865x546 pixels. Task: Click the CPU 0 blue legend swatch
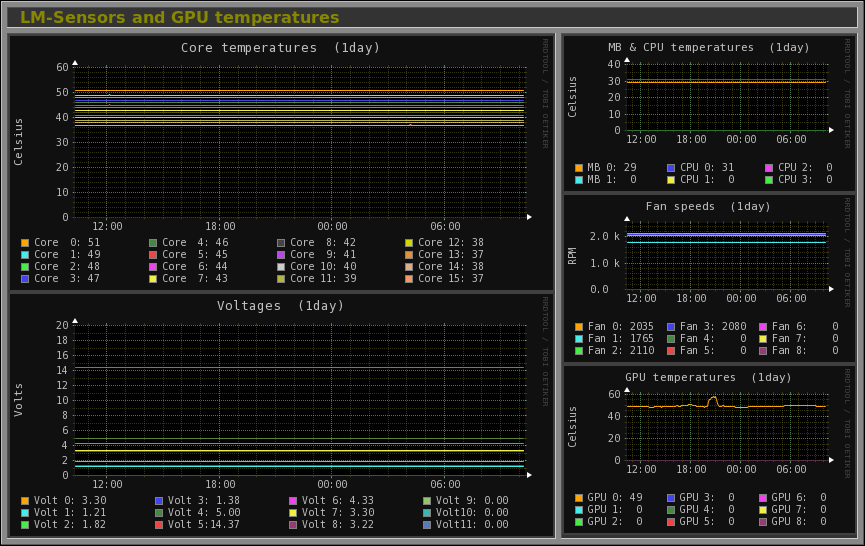(671, 168)
